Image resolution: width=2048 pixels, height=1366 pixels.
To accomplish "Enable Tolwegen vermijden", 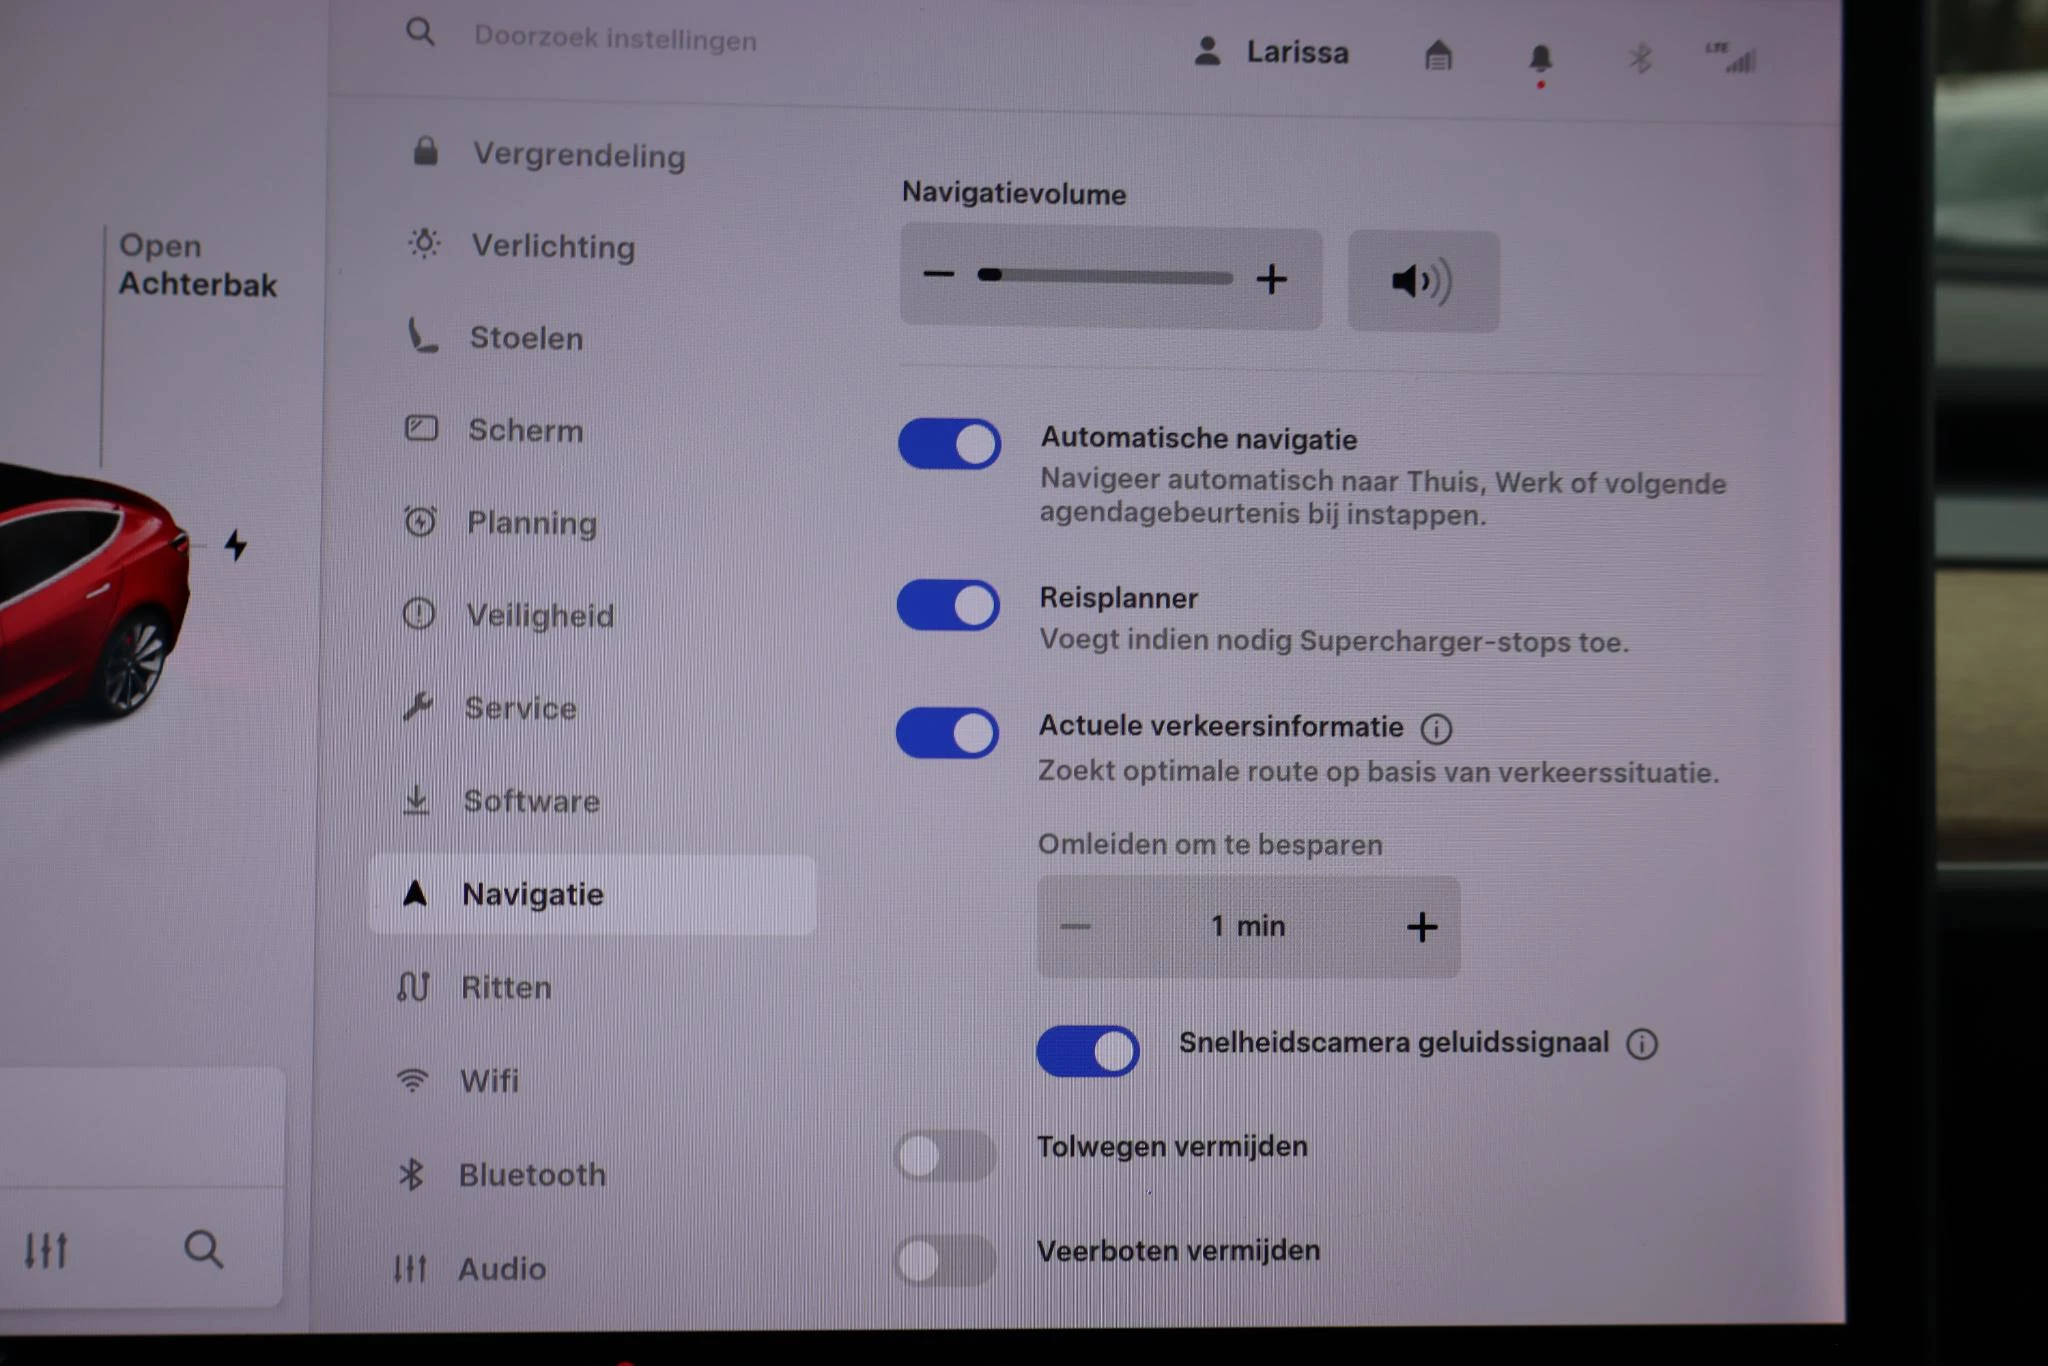I will tap(944, 1153).
